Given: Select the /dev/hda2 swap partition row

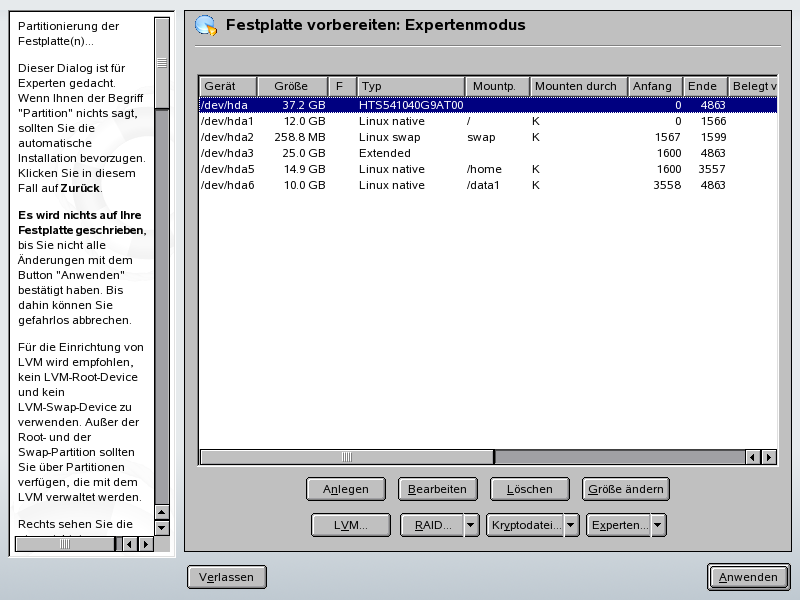Looking at the screenshot, I should click(400, 137).
